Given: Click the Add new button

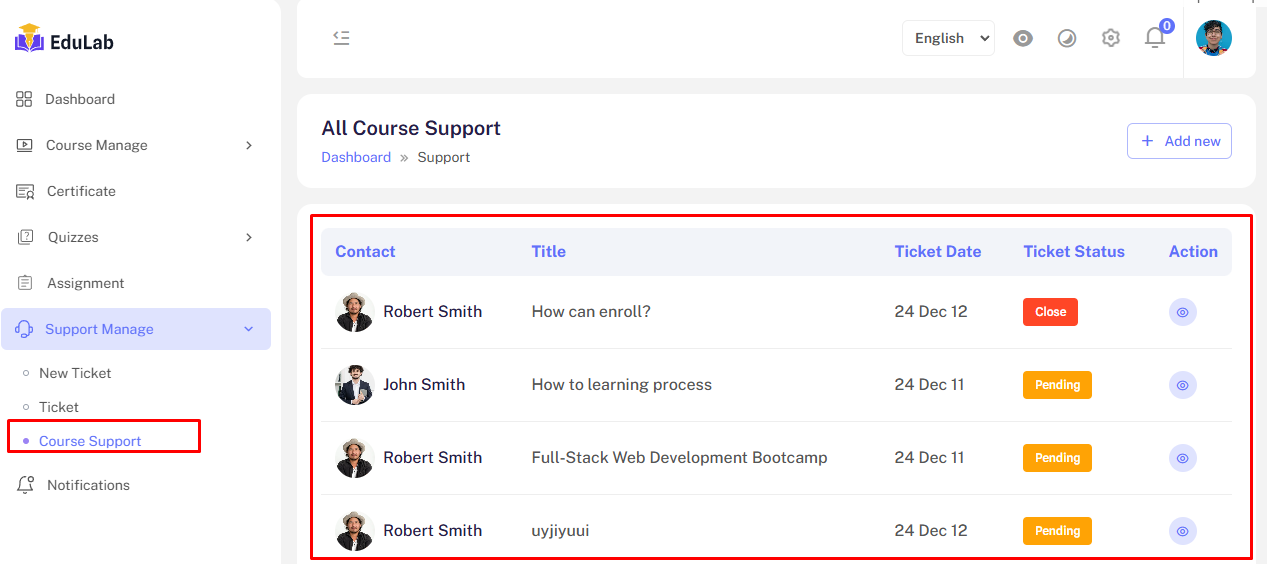Looking at the screenshot, I should tap(1179, 141).
